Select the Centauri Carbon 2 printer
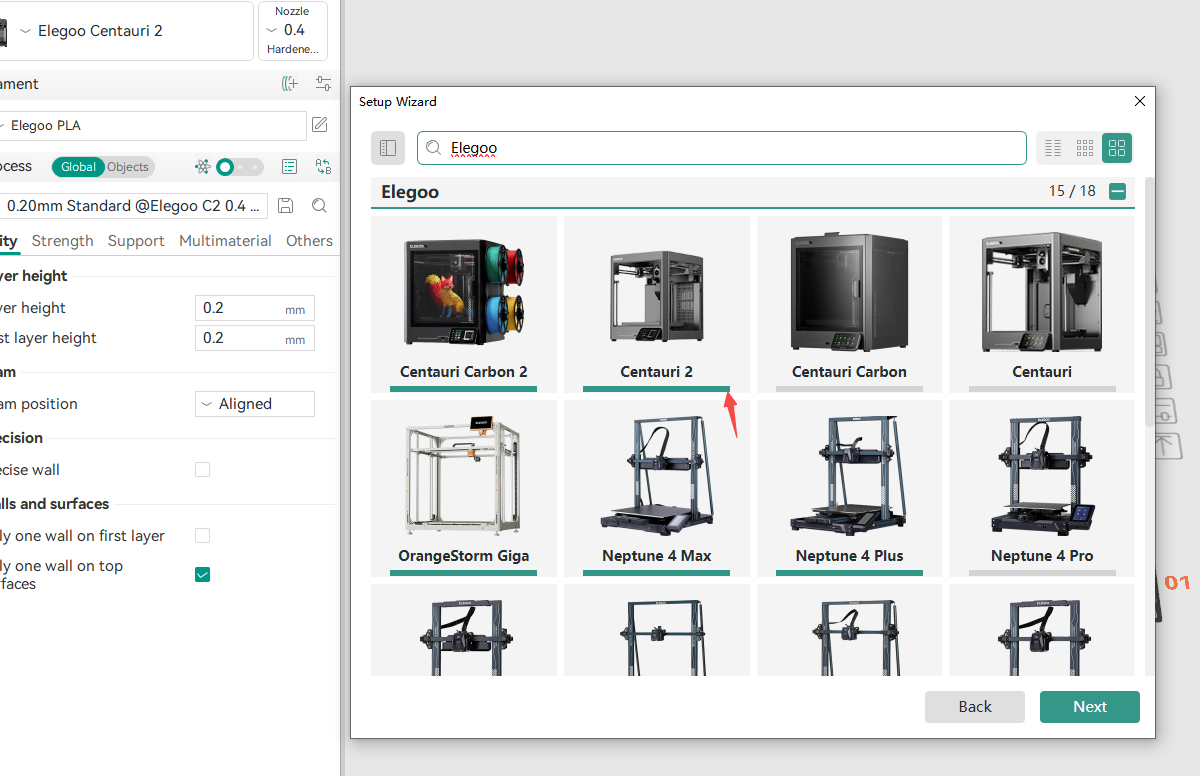This screenshot has width=1200, height=776. (x=464, y=304)
